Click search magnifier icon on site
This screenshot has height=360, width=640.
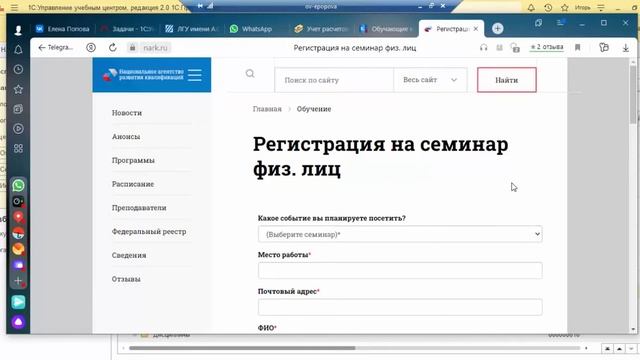coord(250,73)
